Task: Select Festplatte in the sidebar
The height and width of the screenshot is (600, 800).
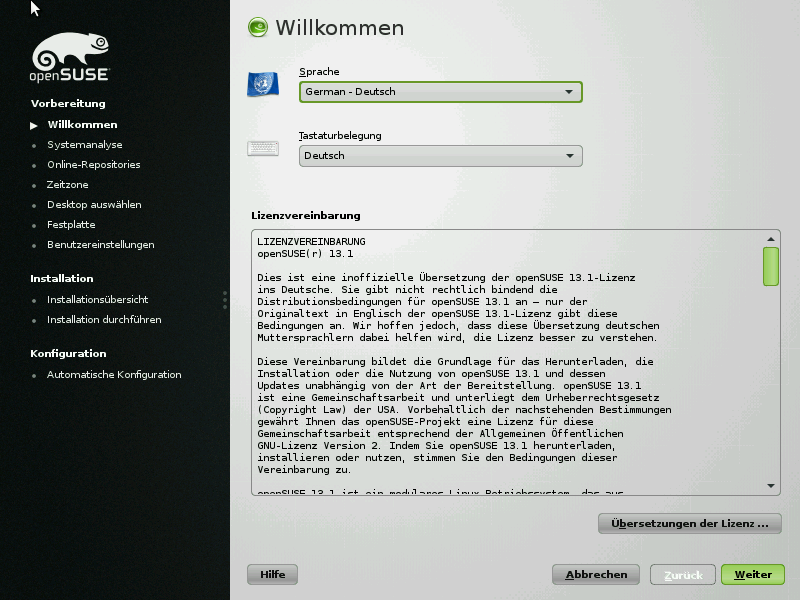Action: (x=71, y=225)
